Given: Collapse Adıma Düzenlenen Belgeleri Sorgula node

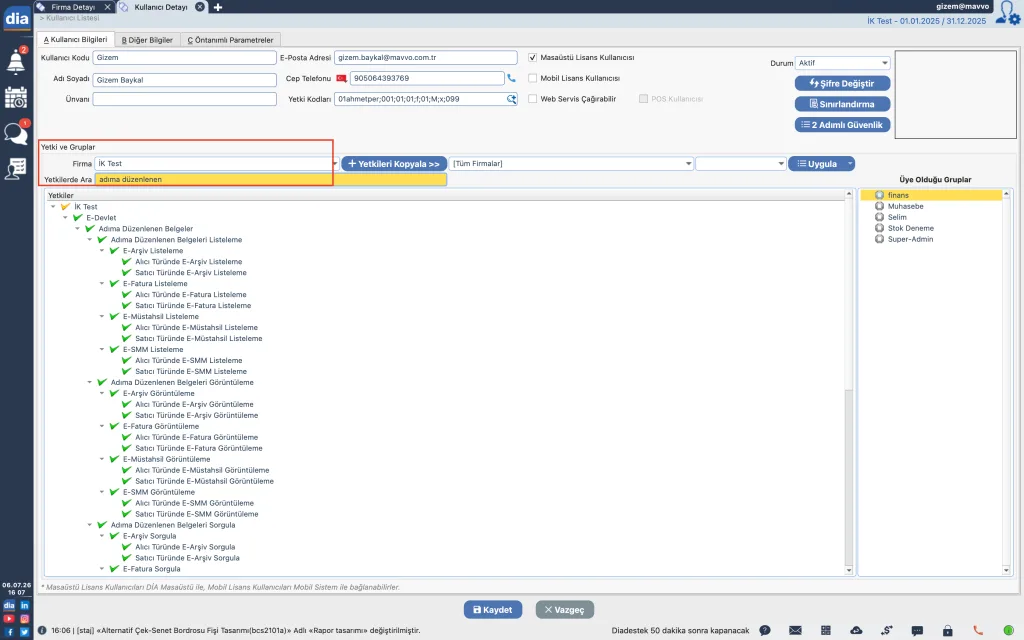Looking at the screenshot, I should pos(89,525).
